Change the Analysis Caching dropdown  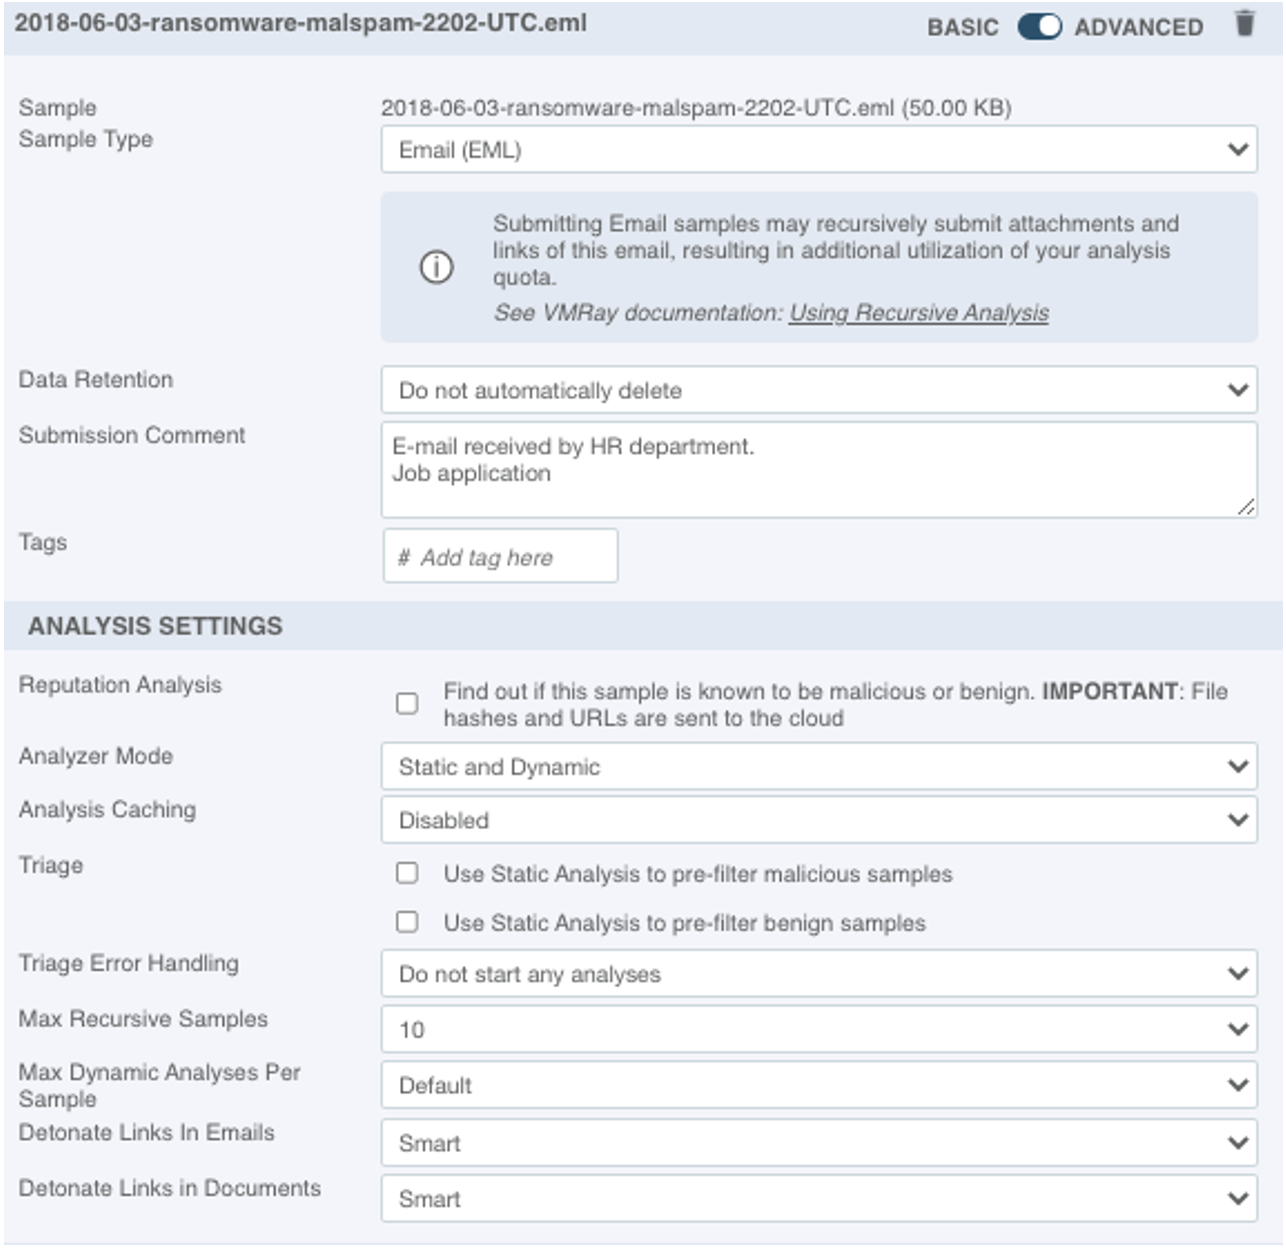pos(818,821)
